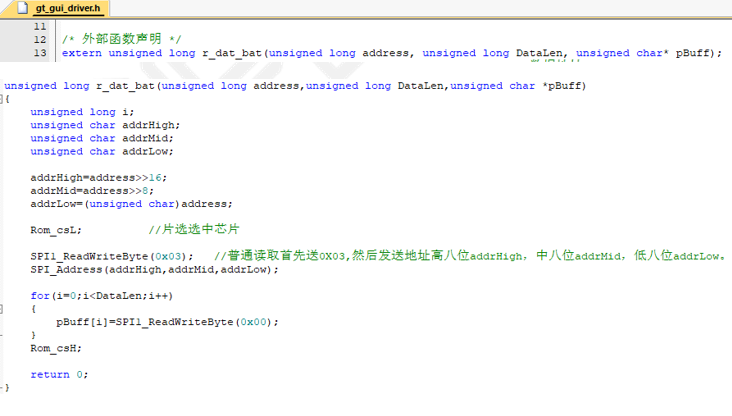Click the 'addrMid=address>>8;' statement
Viewport: 732px width, 416px height.
[92, 191]
